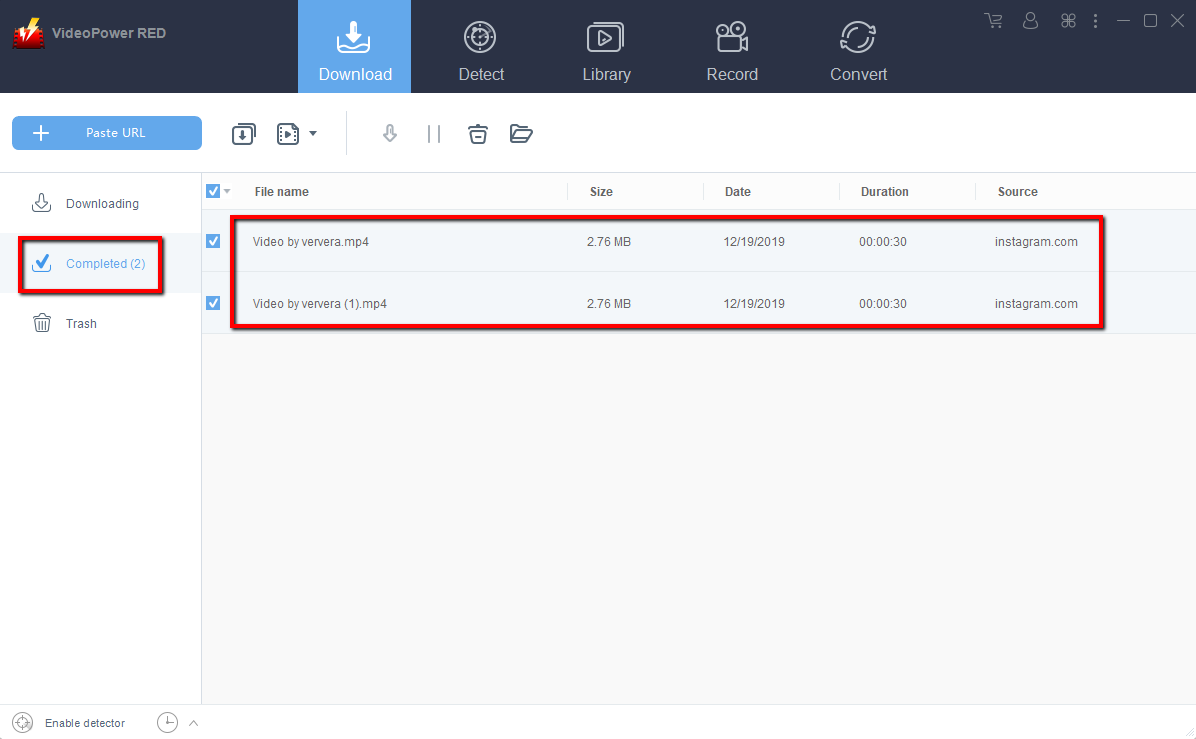
Task: Expand the up-chevron beside the clock
Action: [194, 723]
